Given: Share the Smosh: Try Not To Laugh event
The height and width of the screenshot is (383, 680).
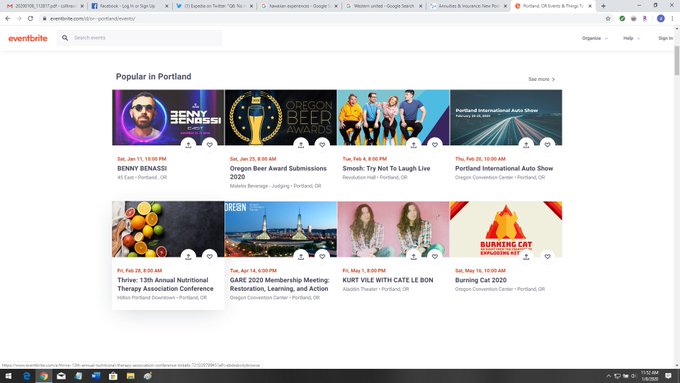Looking at the screenshot, I should click(x=414, y=145).
